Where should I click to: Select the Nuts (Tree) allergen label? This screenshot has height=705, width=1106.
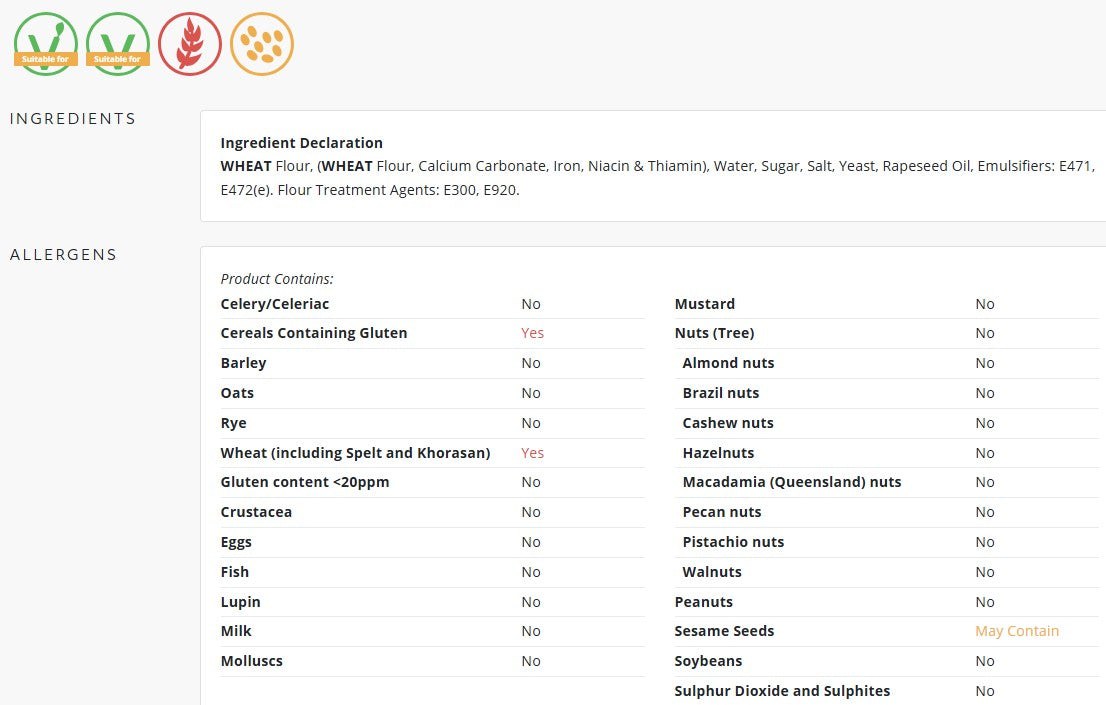point(715,333)
